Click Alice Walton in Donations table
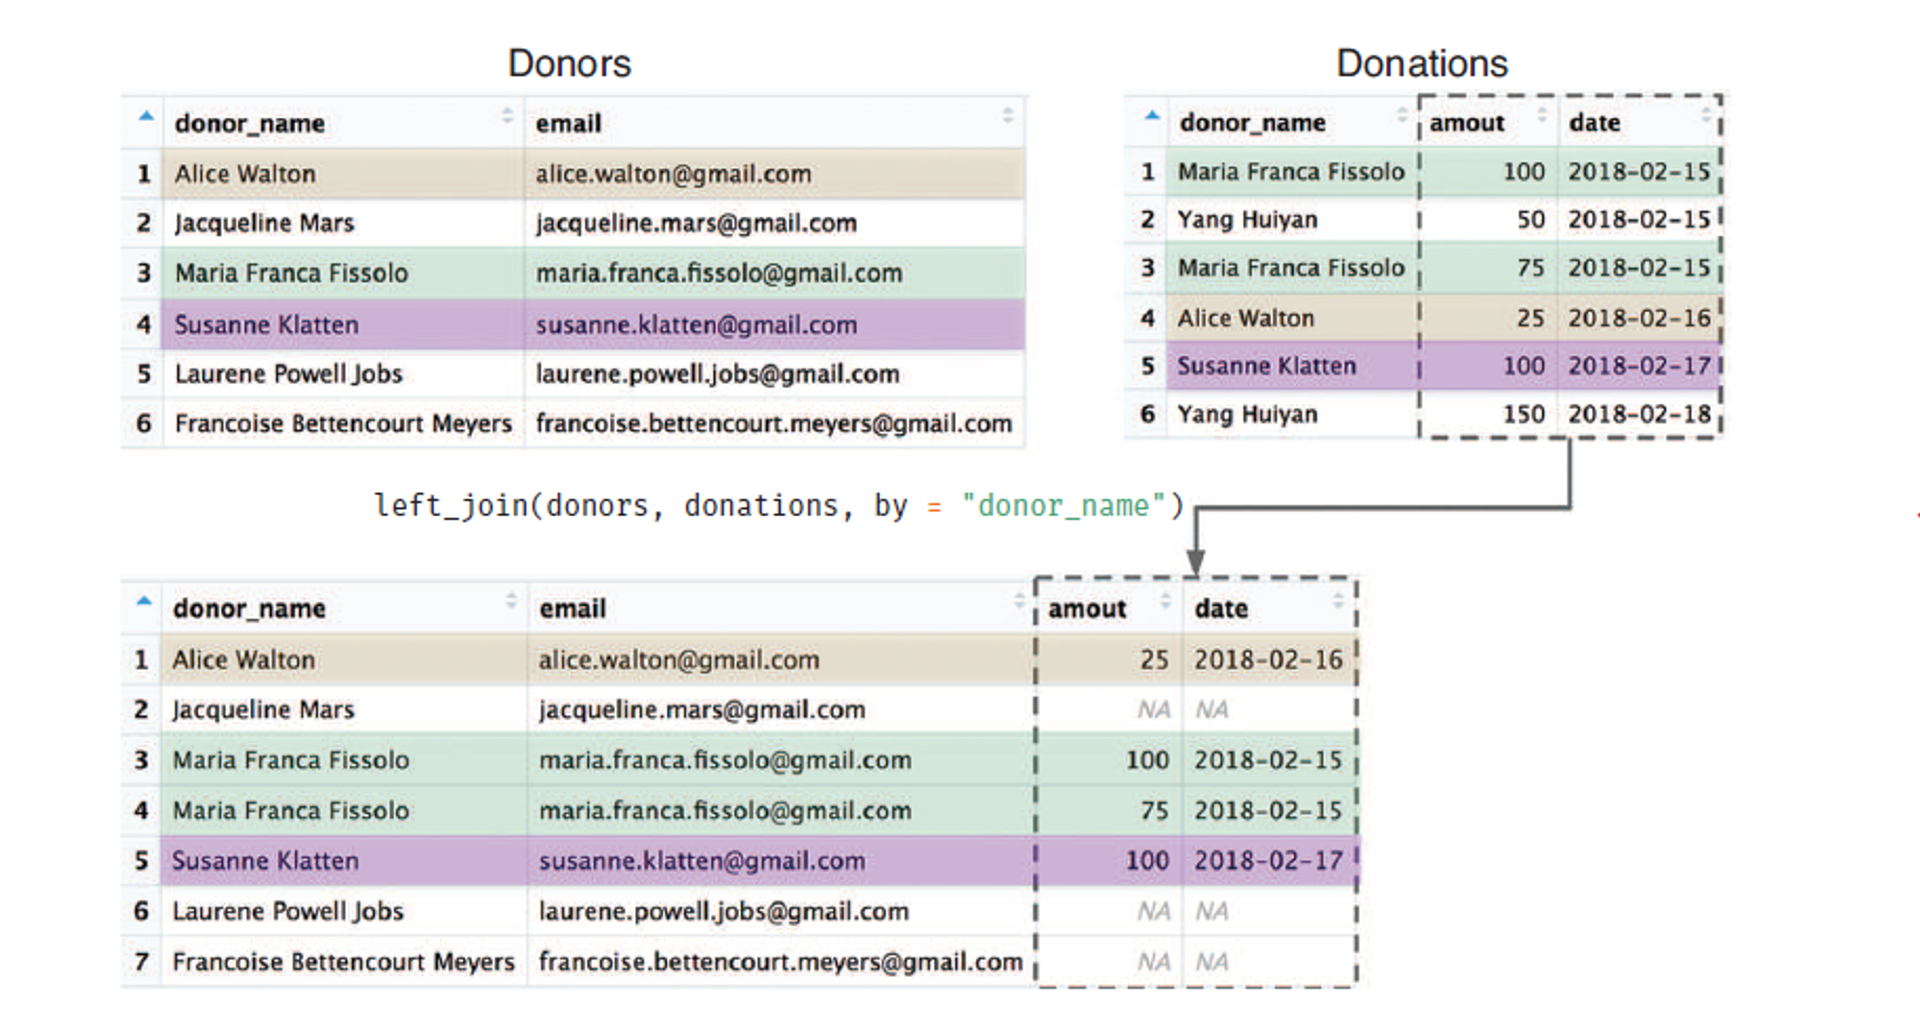 pos(1246,318)
